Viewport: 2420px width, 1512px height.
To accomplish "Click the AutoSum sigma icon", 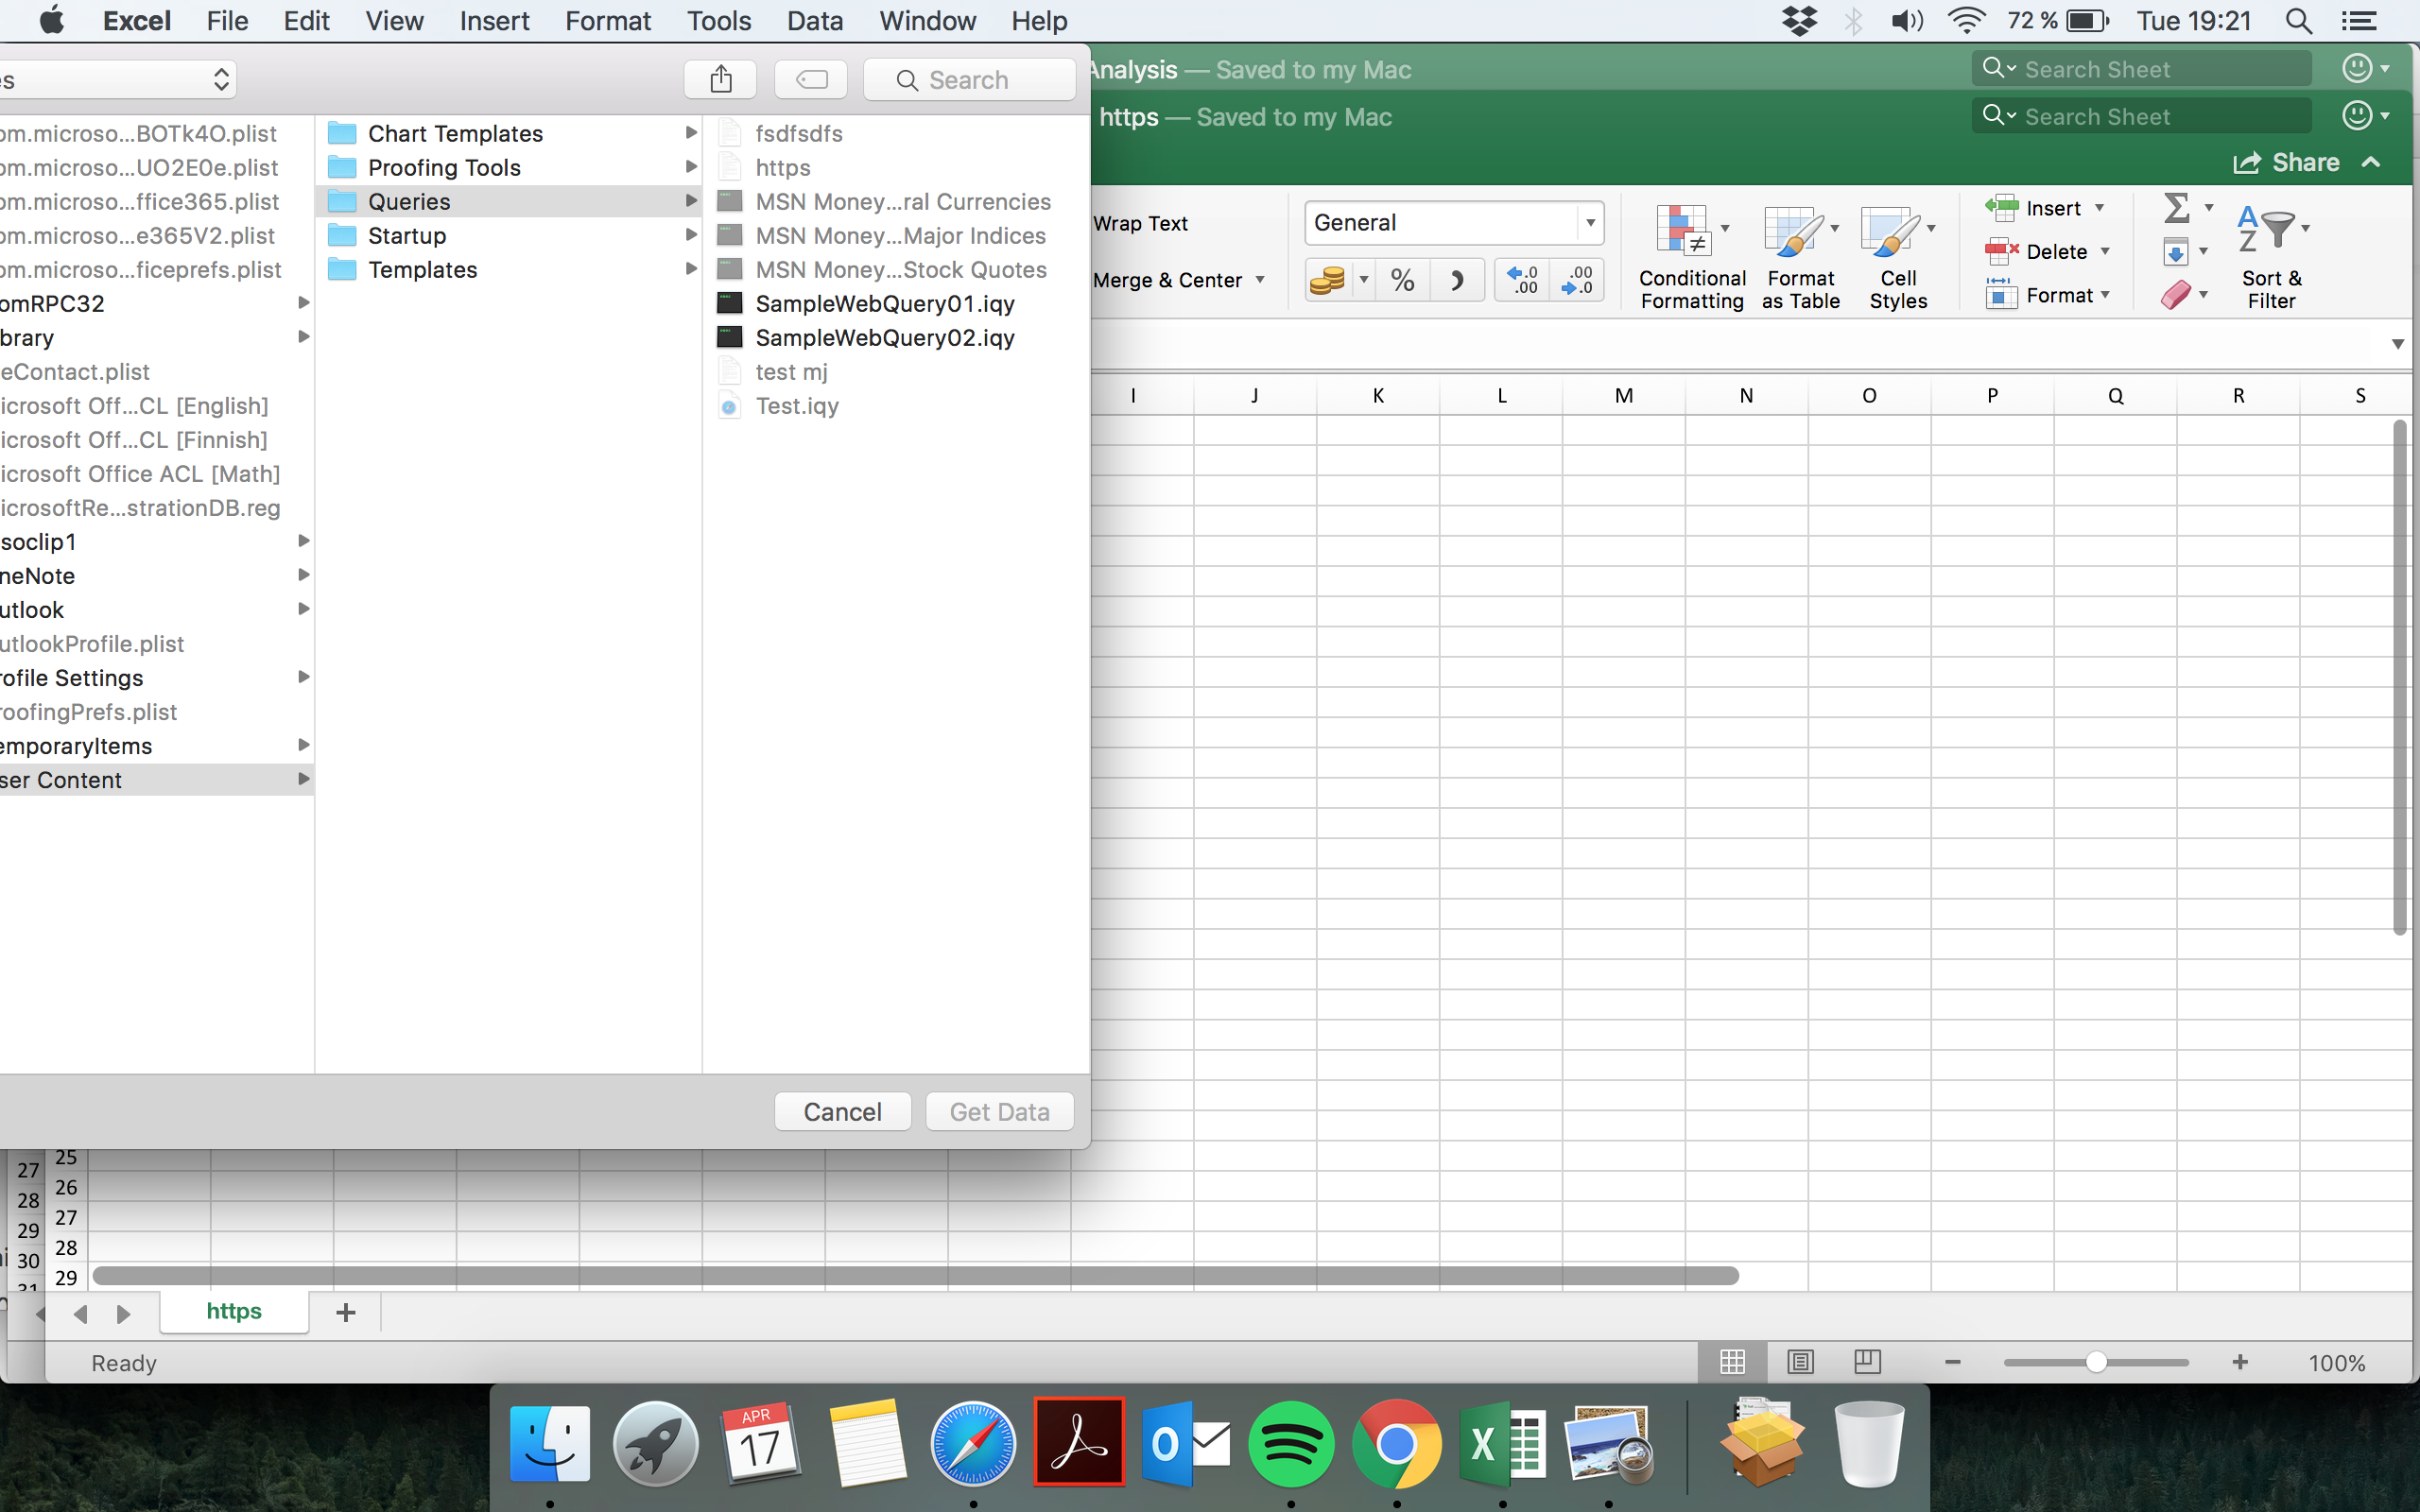I will point(2176,208).
